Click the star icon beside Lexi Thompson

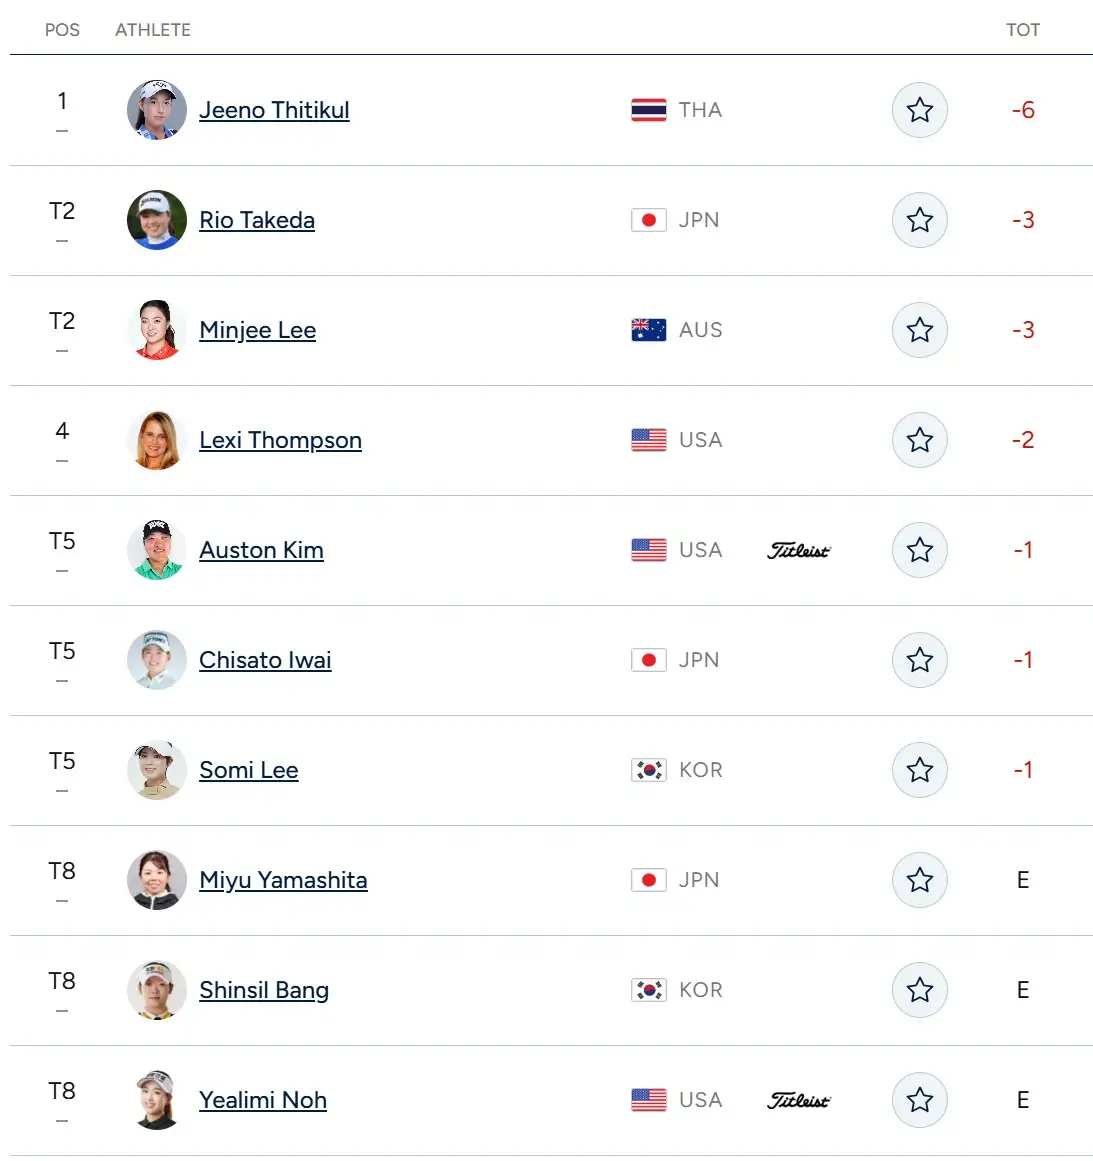(x=920, y=440)
